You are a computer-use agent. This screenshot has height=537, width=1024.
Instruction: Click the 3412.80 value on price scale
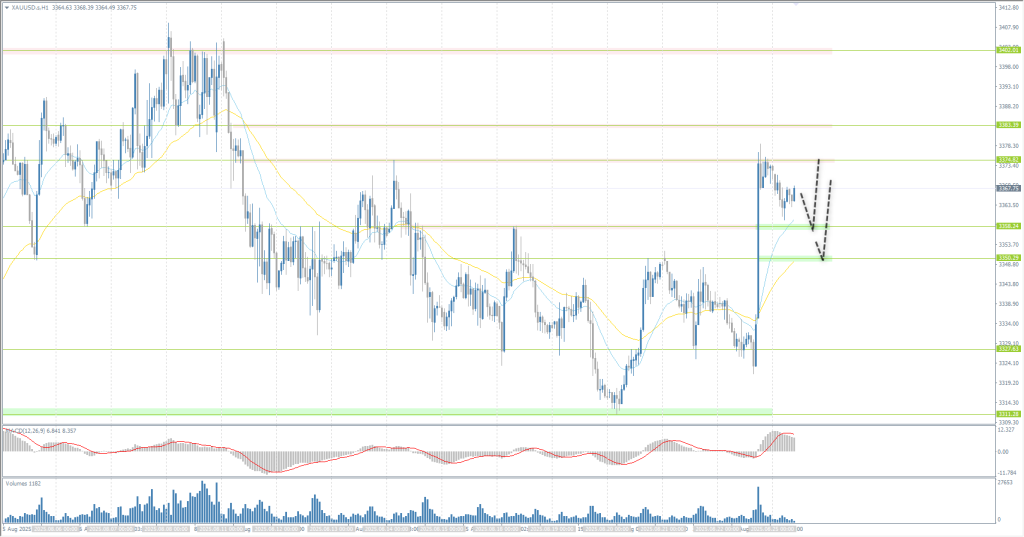point(1008,8)
